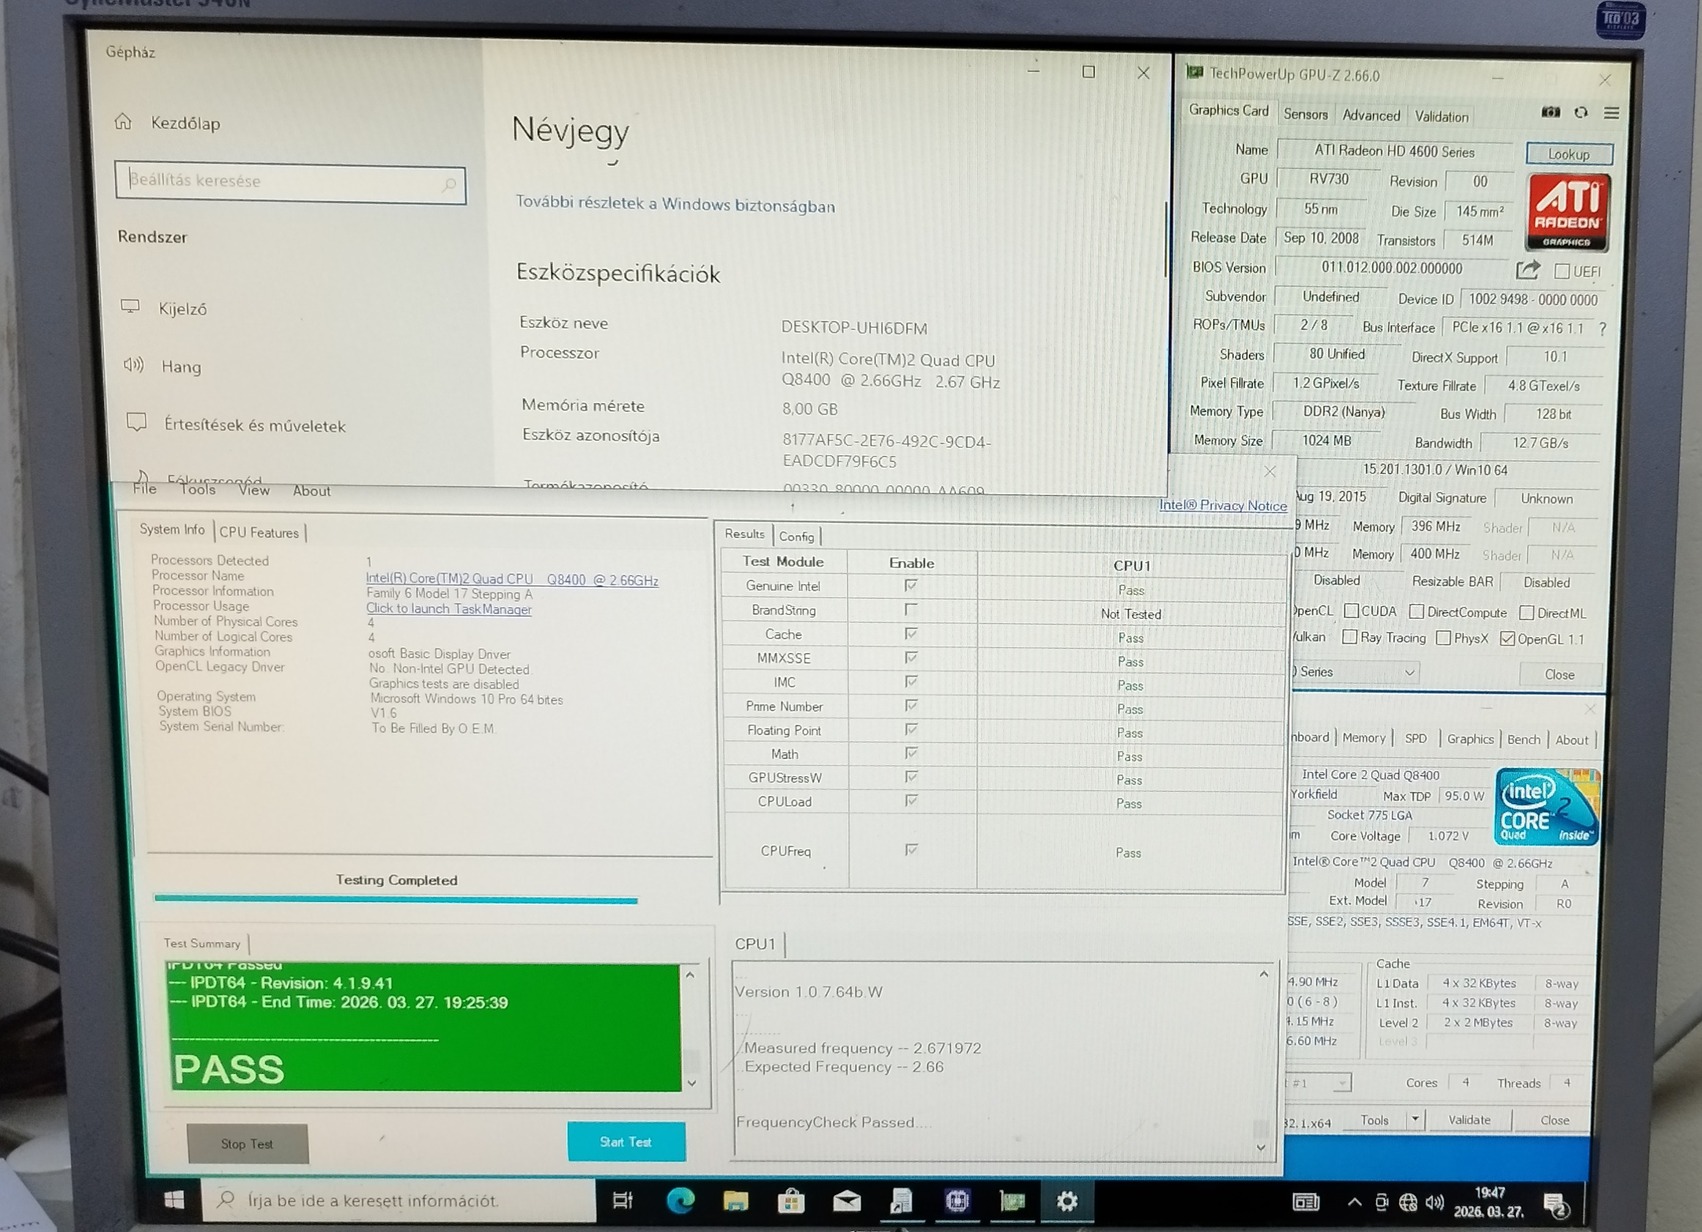Click Testing Completed progress bar
1702x1232 pixels.
tap(396, 899)
